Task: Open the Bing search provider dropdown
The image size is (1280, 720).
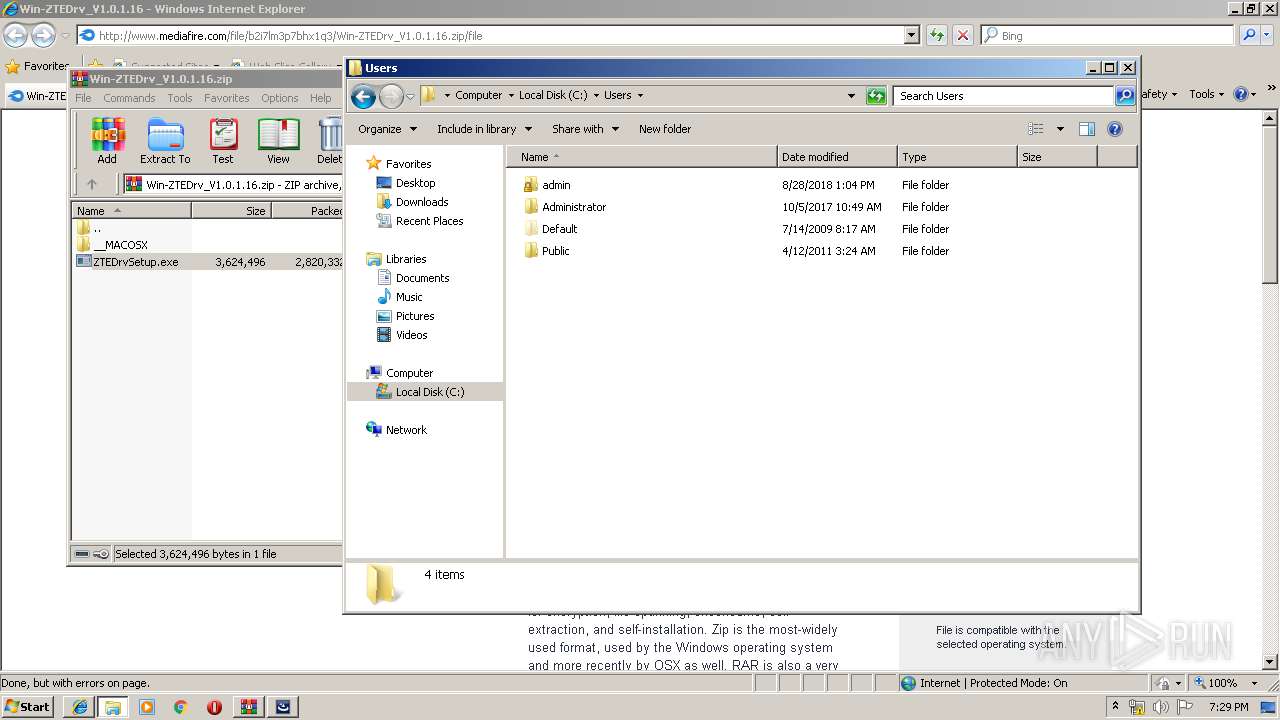Action: pyautogui.click(x=1268, y=35)
